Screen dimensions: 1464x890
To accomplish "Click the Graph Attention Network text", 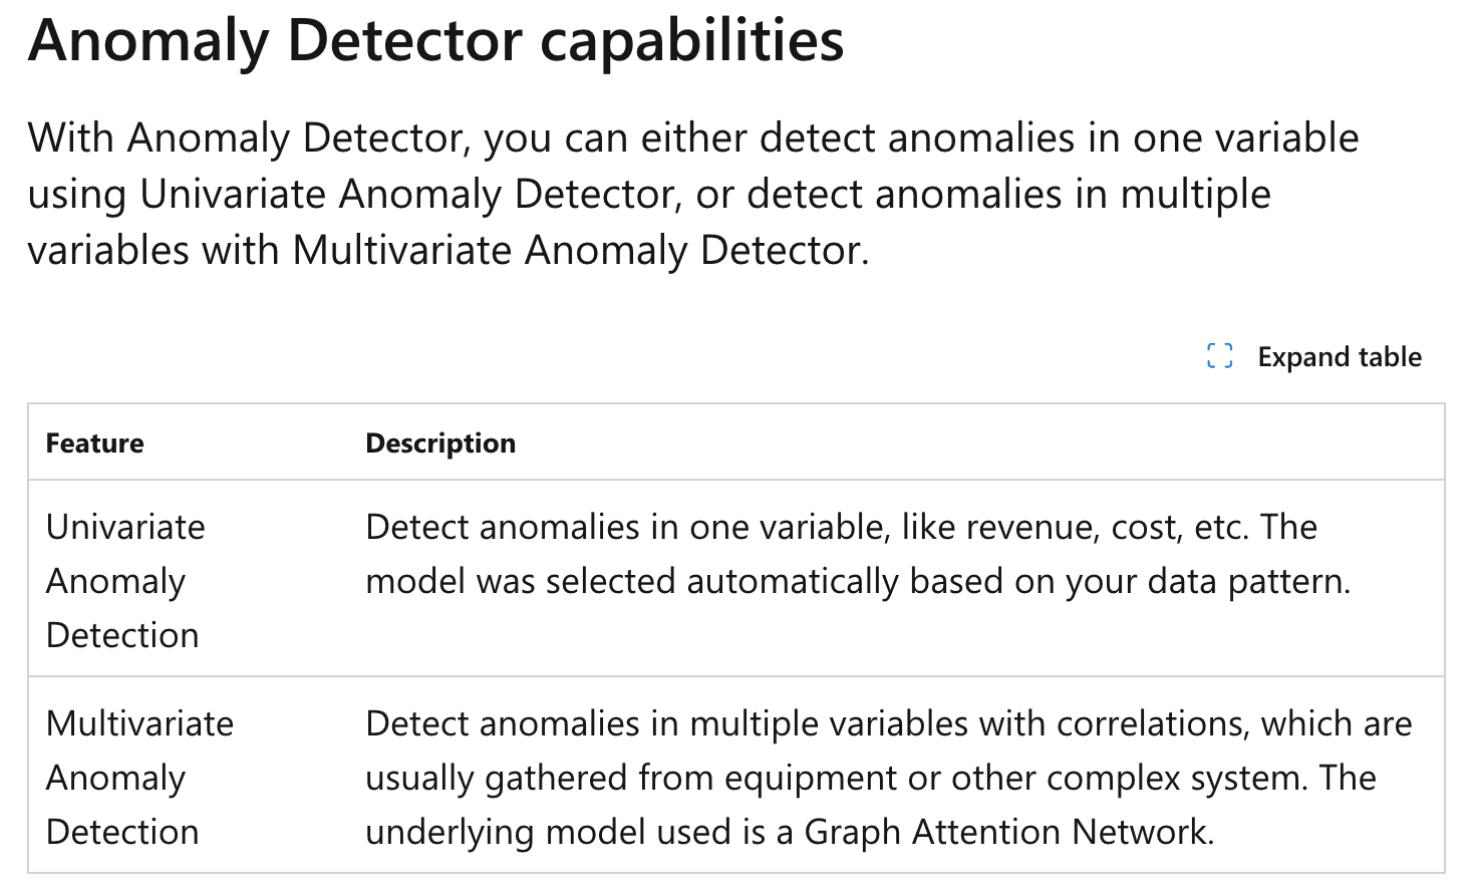I will [1007, 832].
